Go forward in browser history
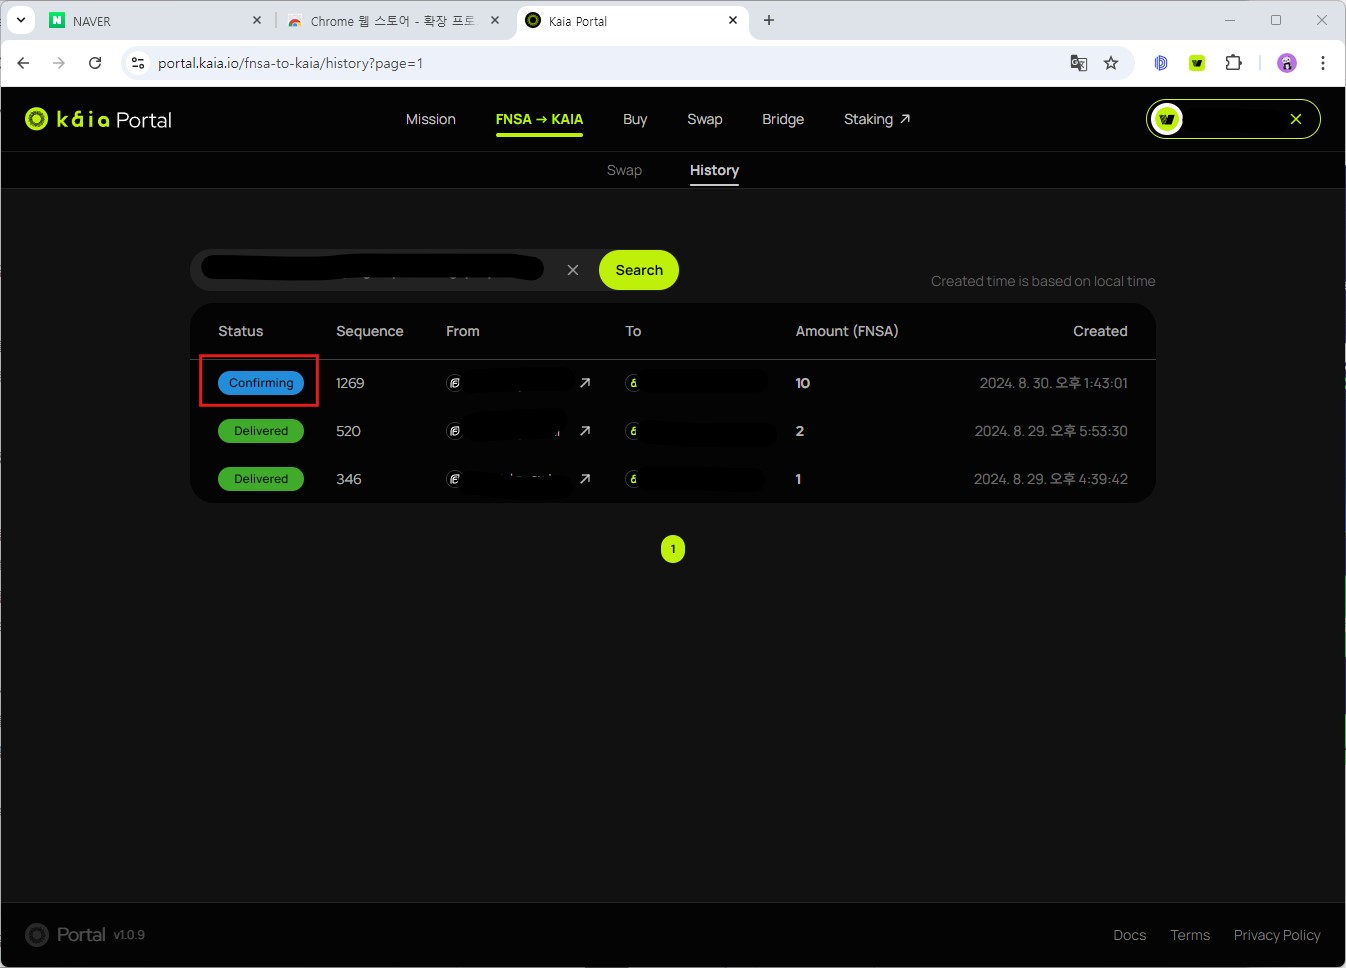Viewport: 1346px width, 968px height. (x=59, y=63)
